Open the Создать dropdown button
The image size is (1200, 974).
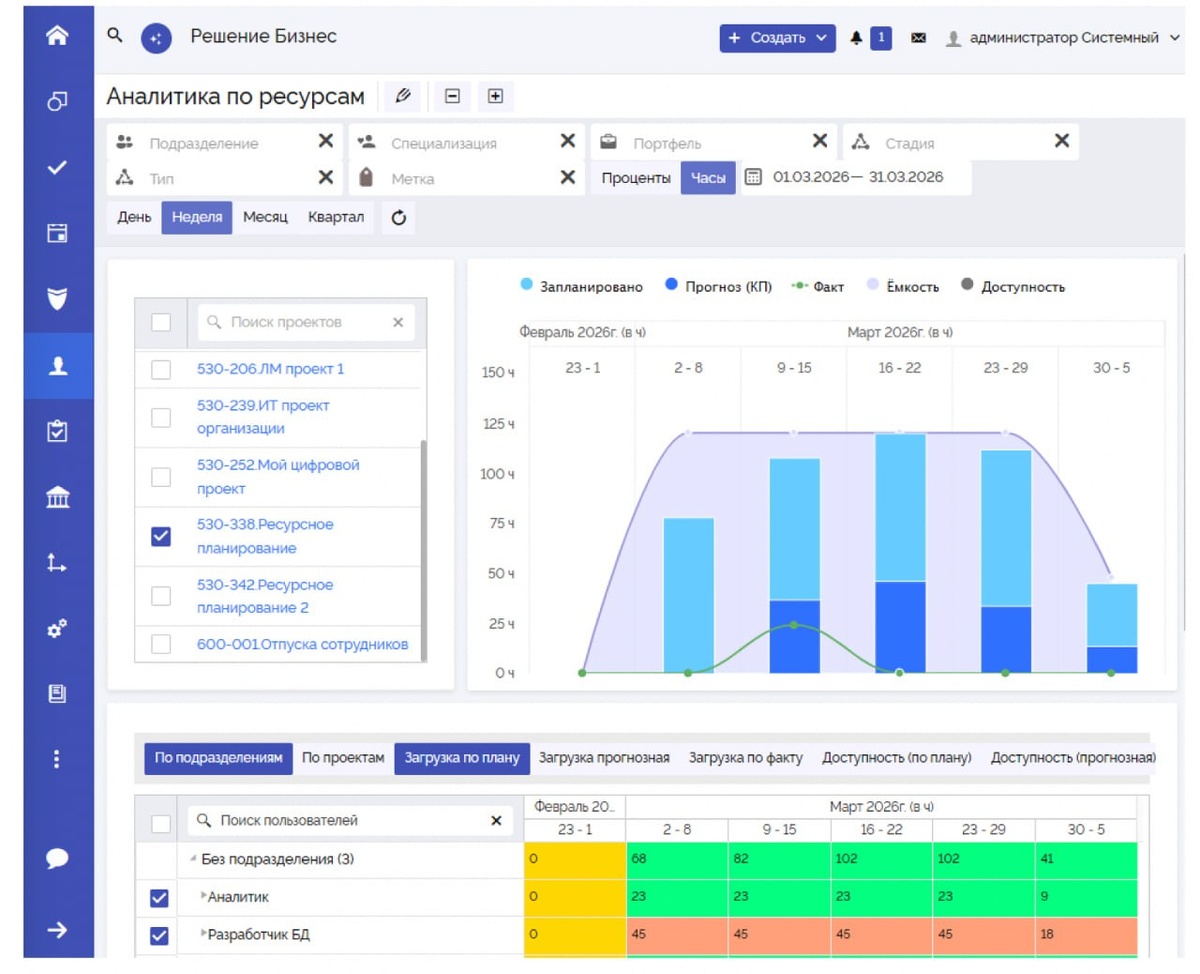[x=777, y=38]
